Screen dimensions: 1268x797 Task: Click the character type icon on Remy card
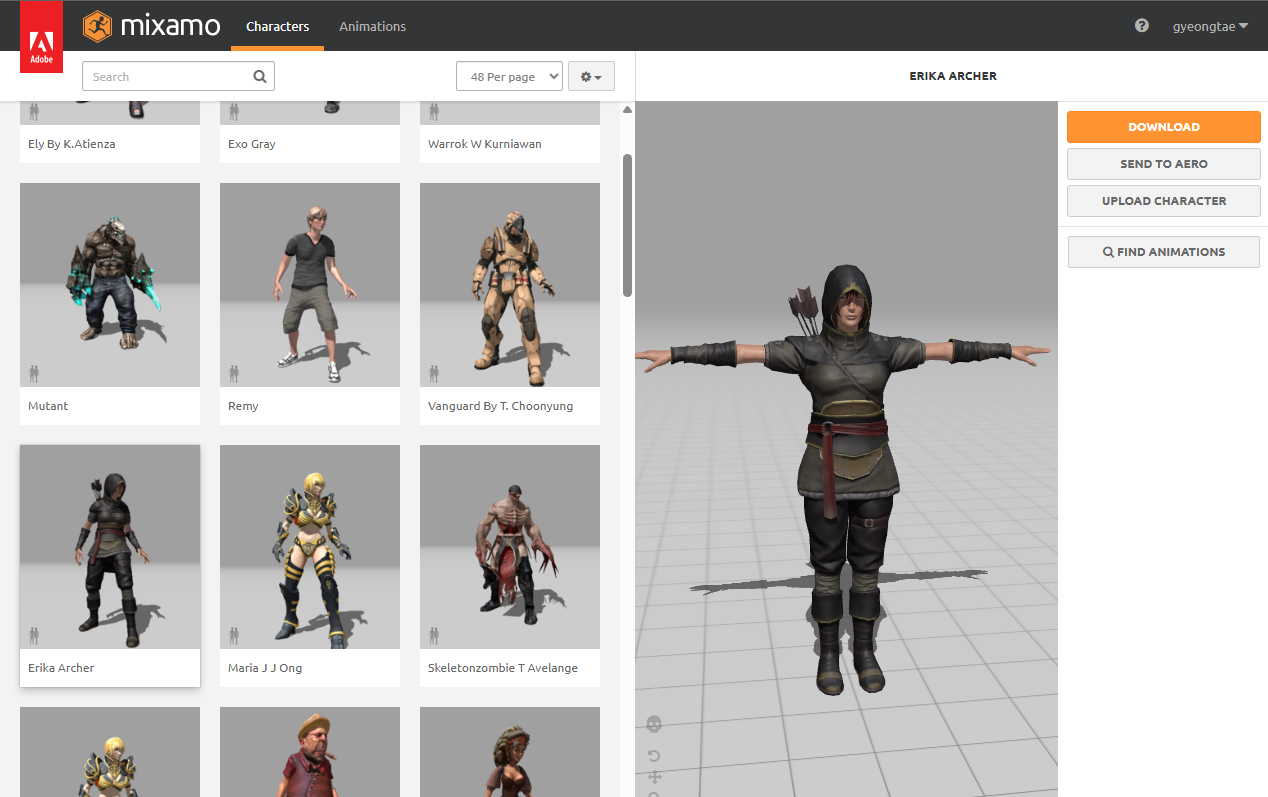coord(234,373)
